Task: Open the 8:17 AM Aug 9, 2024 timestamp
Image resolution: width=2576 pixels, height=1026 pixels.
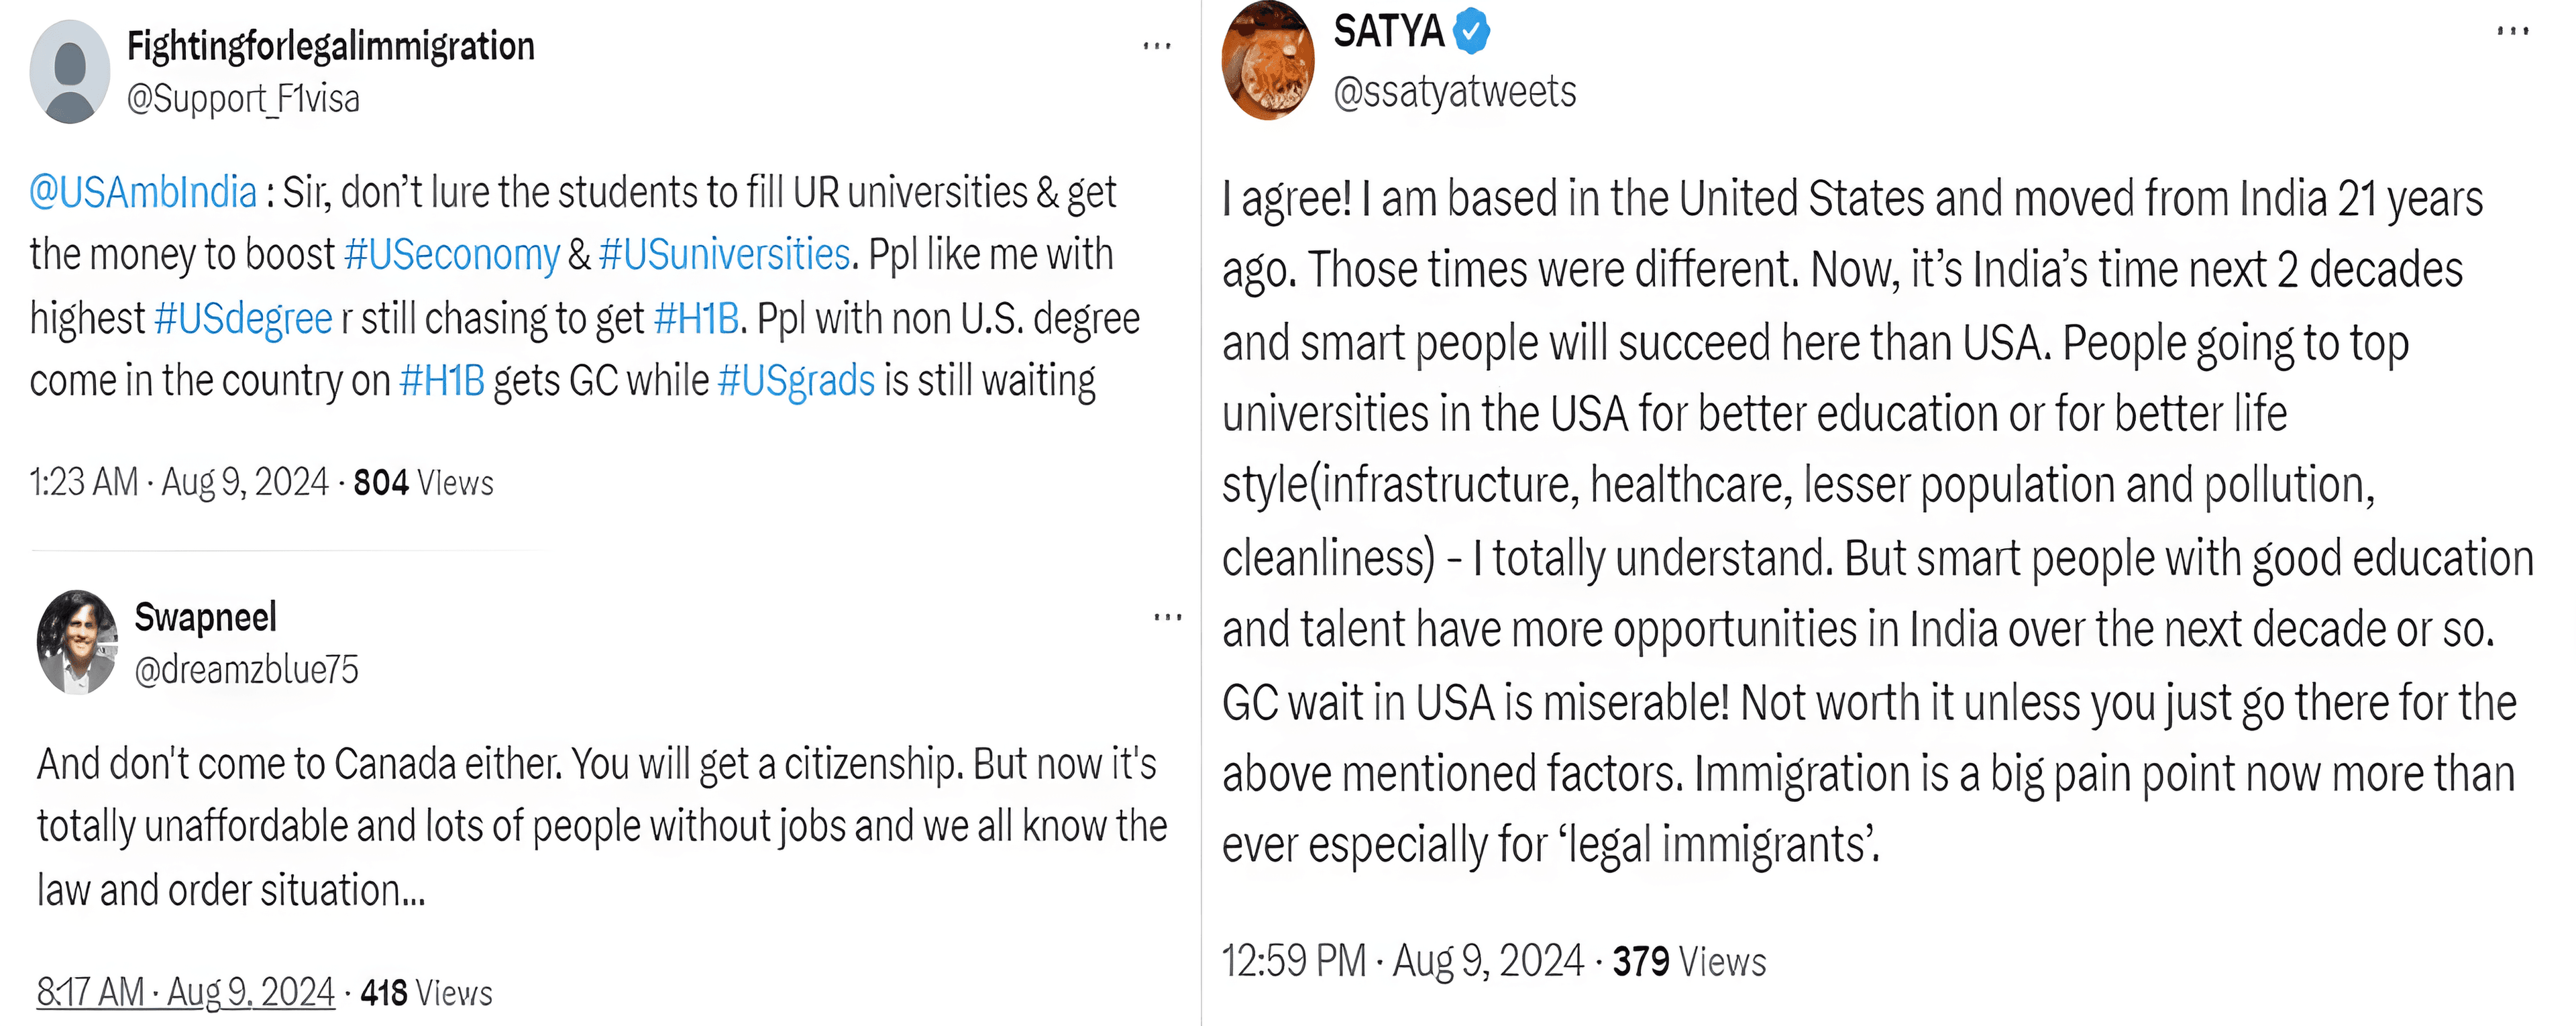Action: click(185, 992)
